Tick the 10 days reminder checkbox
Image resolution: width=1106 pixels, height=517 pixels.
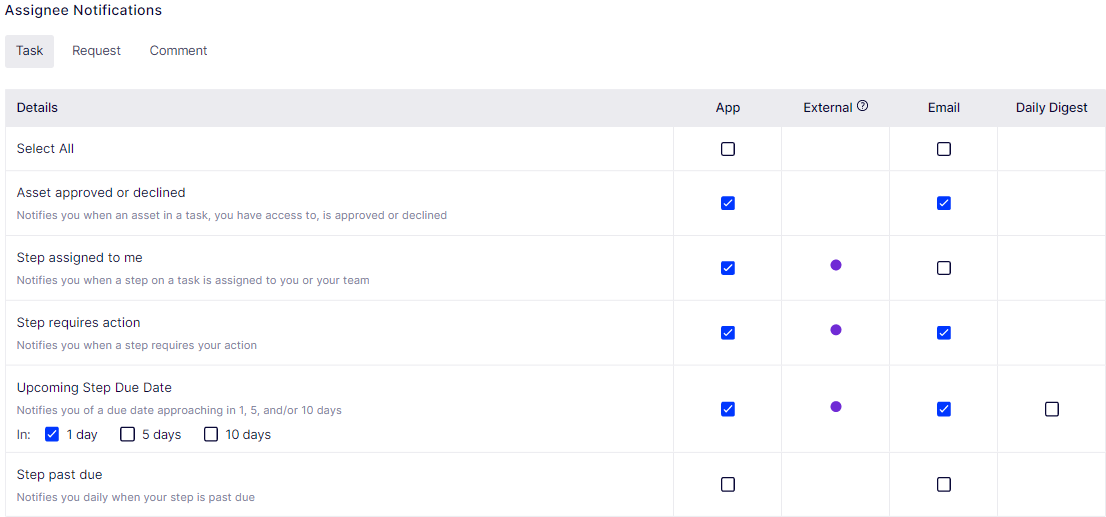[210, 434]
